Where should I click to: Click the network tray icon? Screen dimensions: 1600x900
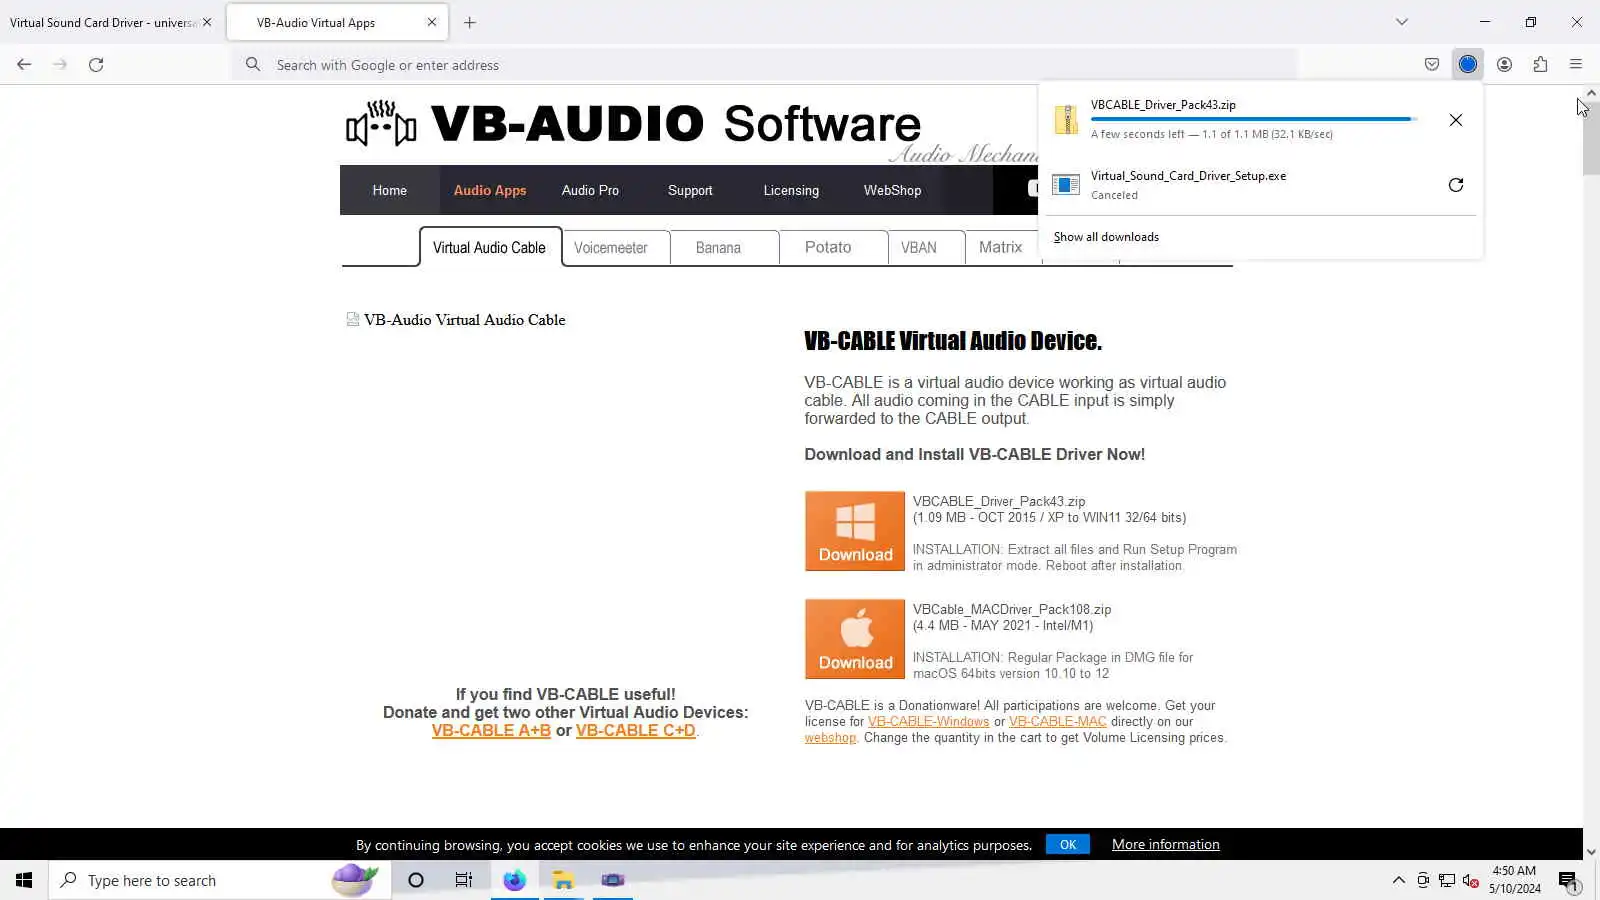click(x=1447, y=880)
